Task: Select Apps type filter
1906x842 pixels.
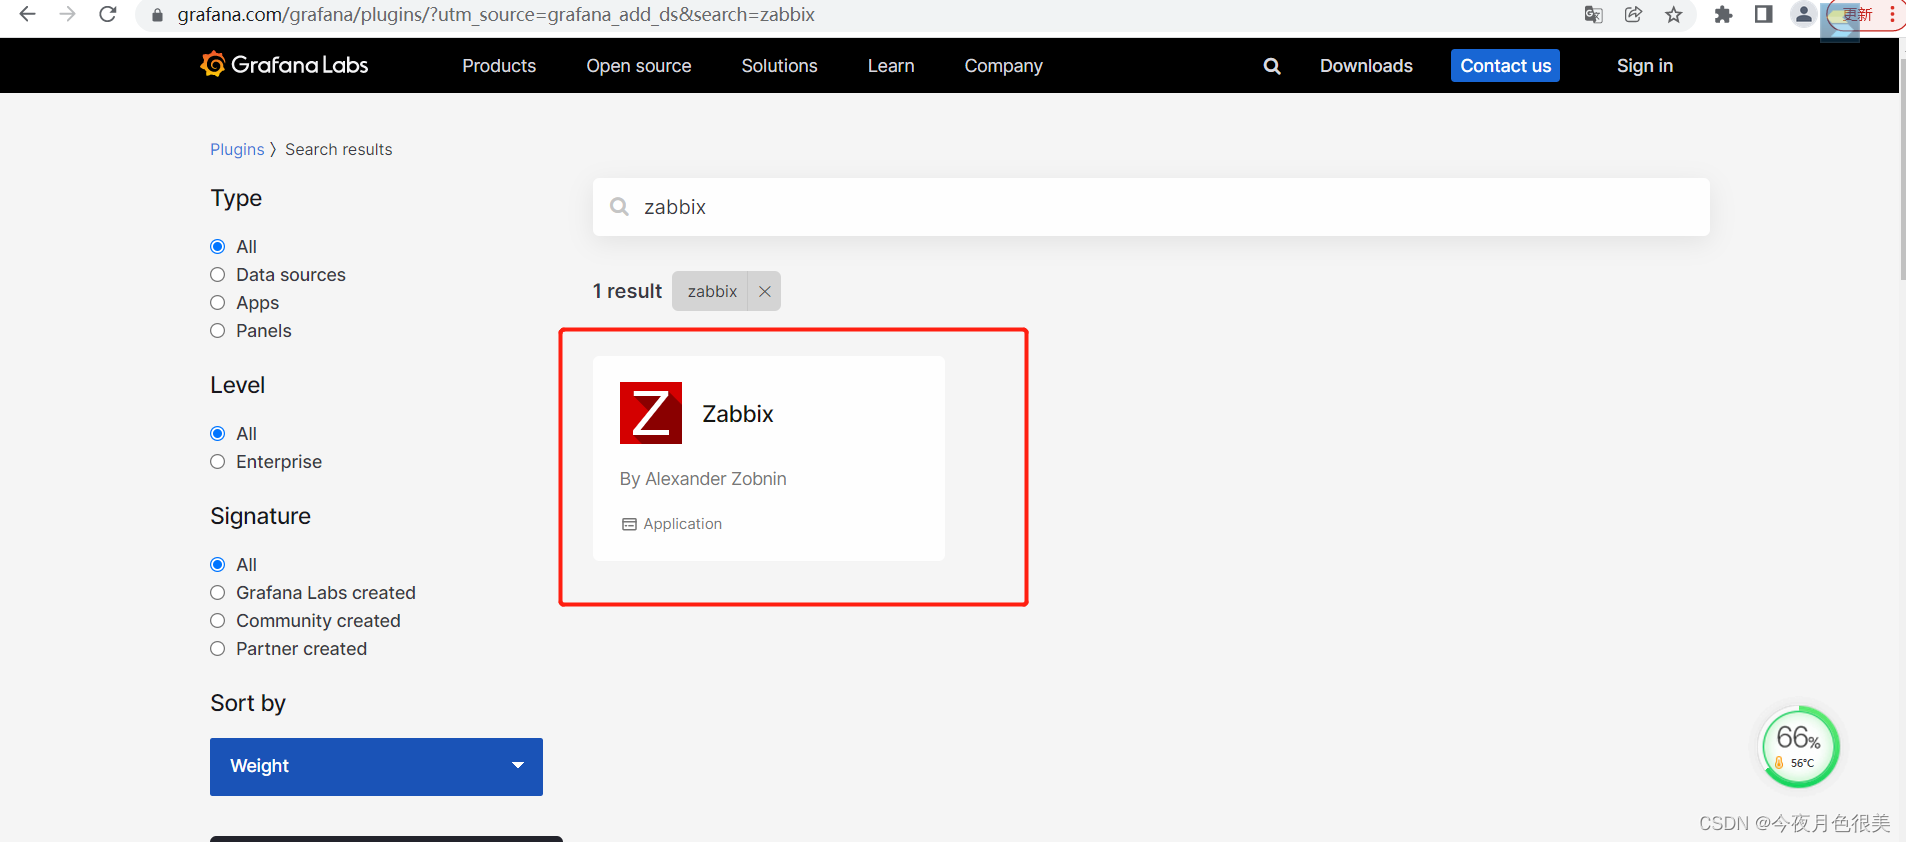Action: (218, 303)
